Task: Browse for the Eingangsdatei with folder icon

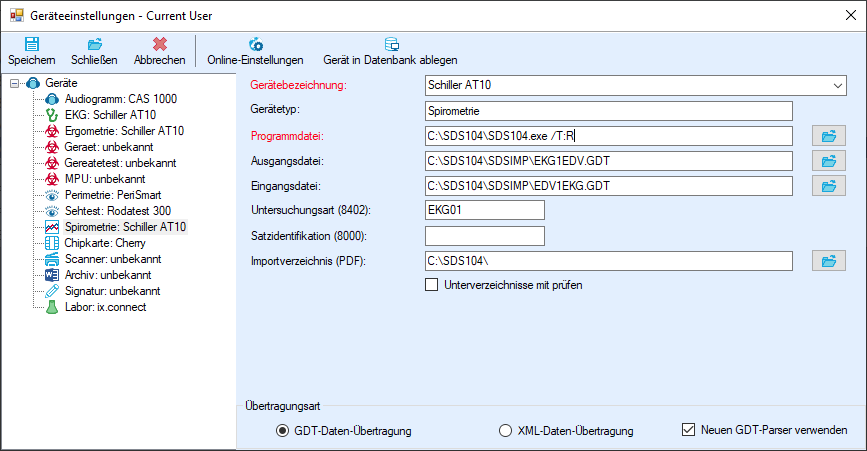Action: [829, 186]
